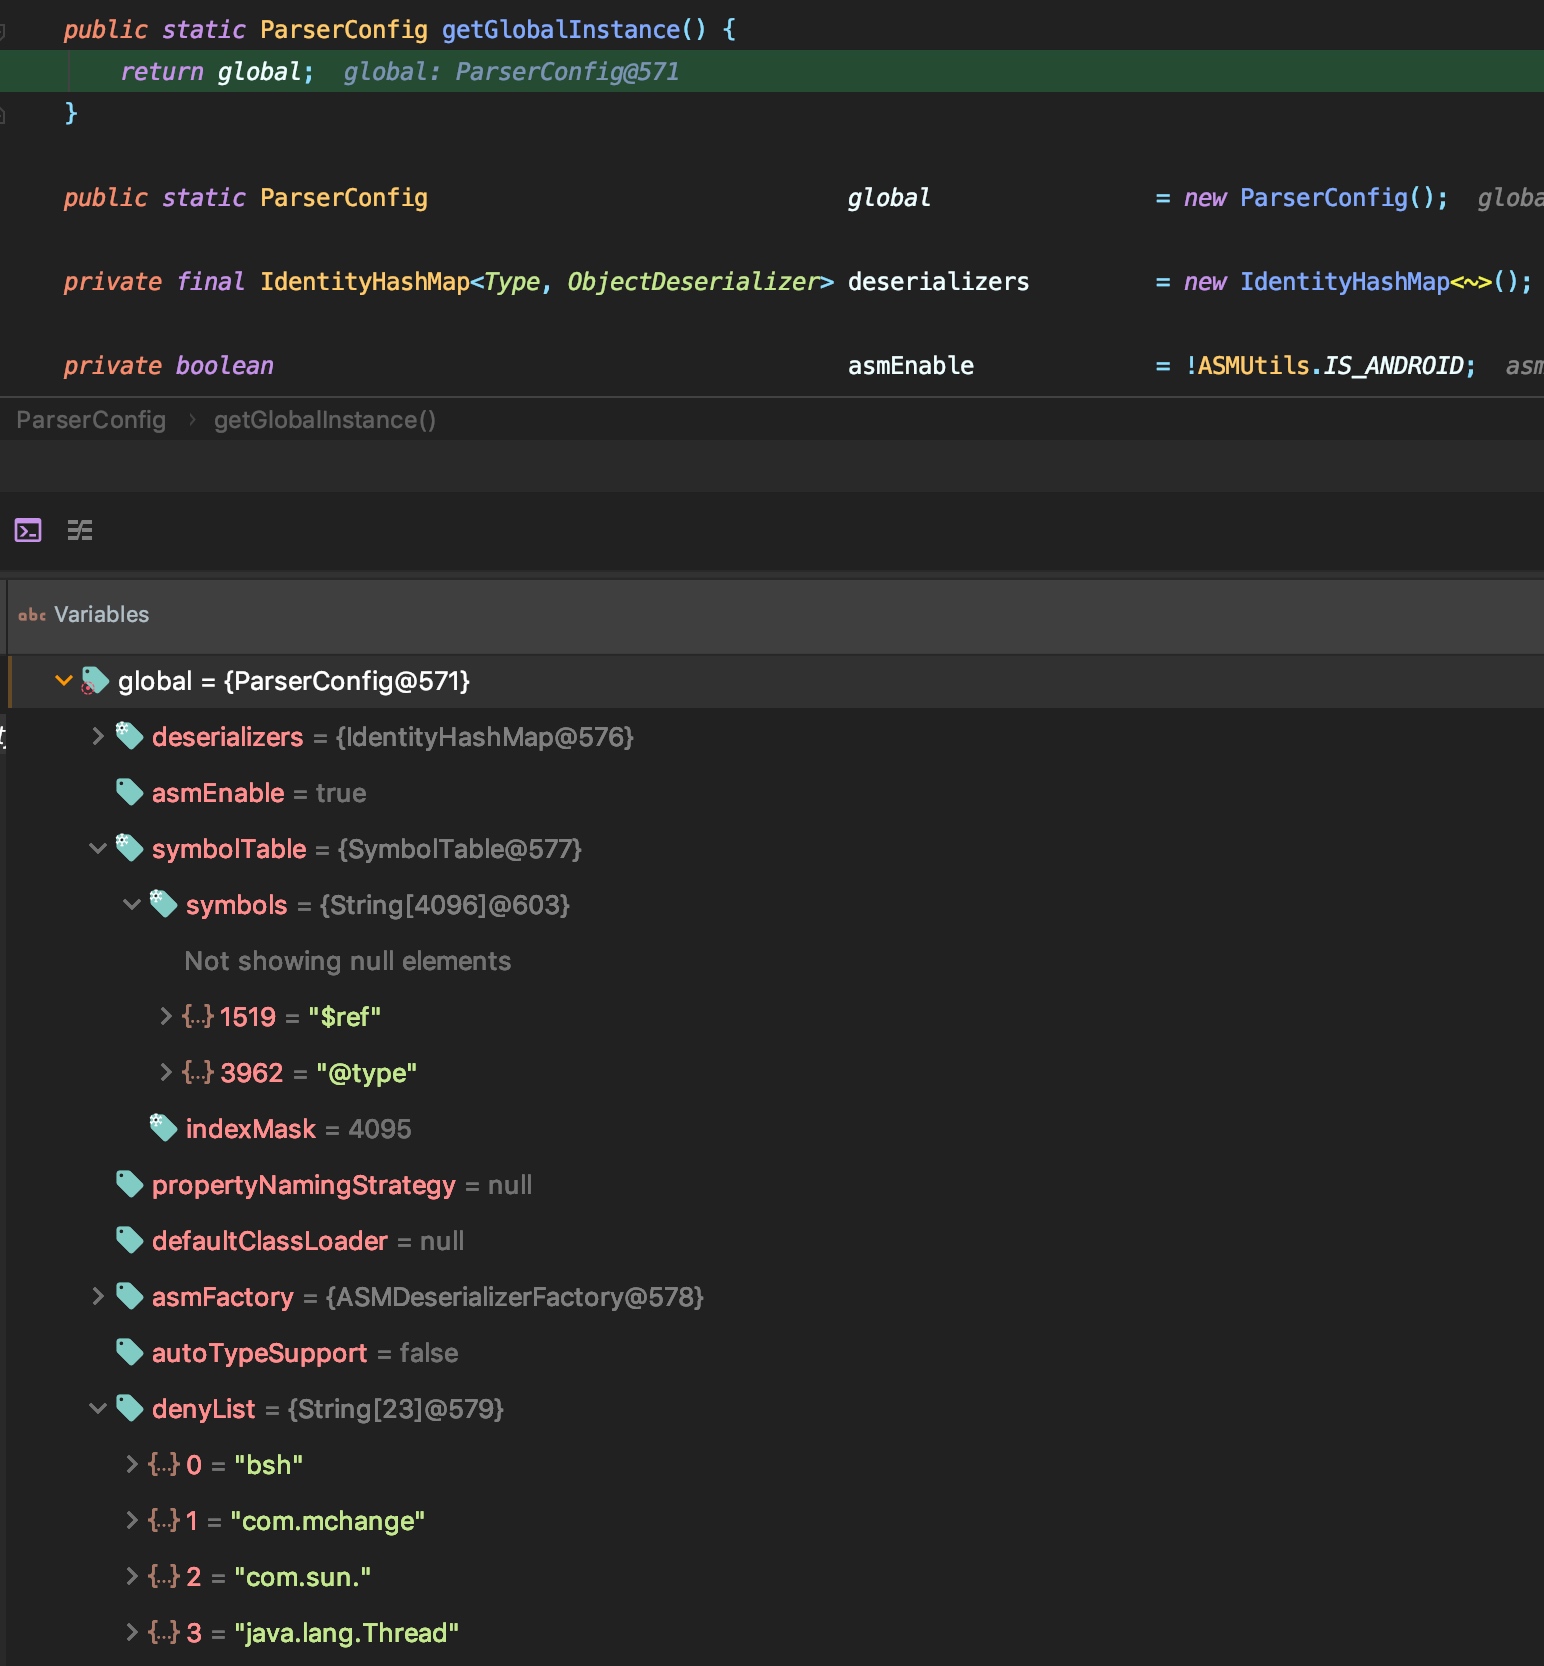This screenshot has width=1544, height=1666.
Task: Click getGlobalInstance() in the breadcrumb bar
Action: 325,420
